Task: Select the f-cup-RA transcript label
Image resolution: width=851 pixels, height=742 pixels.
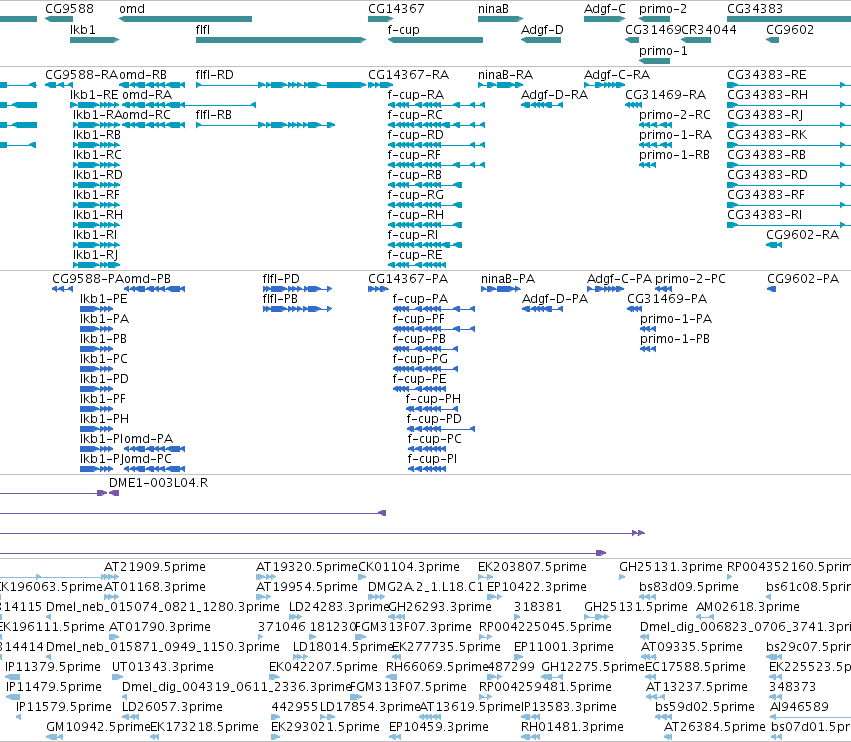Action: coord(416,95)
